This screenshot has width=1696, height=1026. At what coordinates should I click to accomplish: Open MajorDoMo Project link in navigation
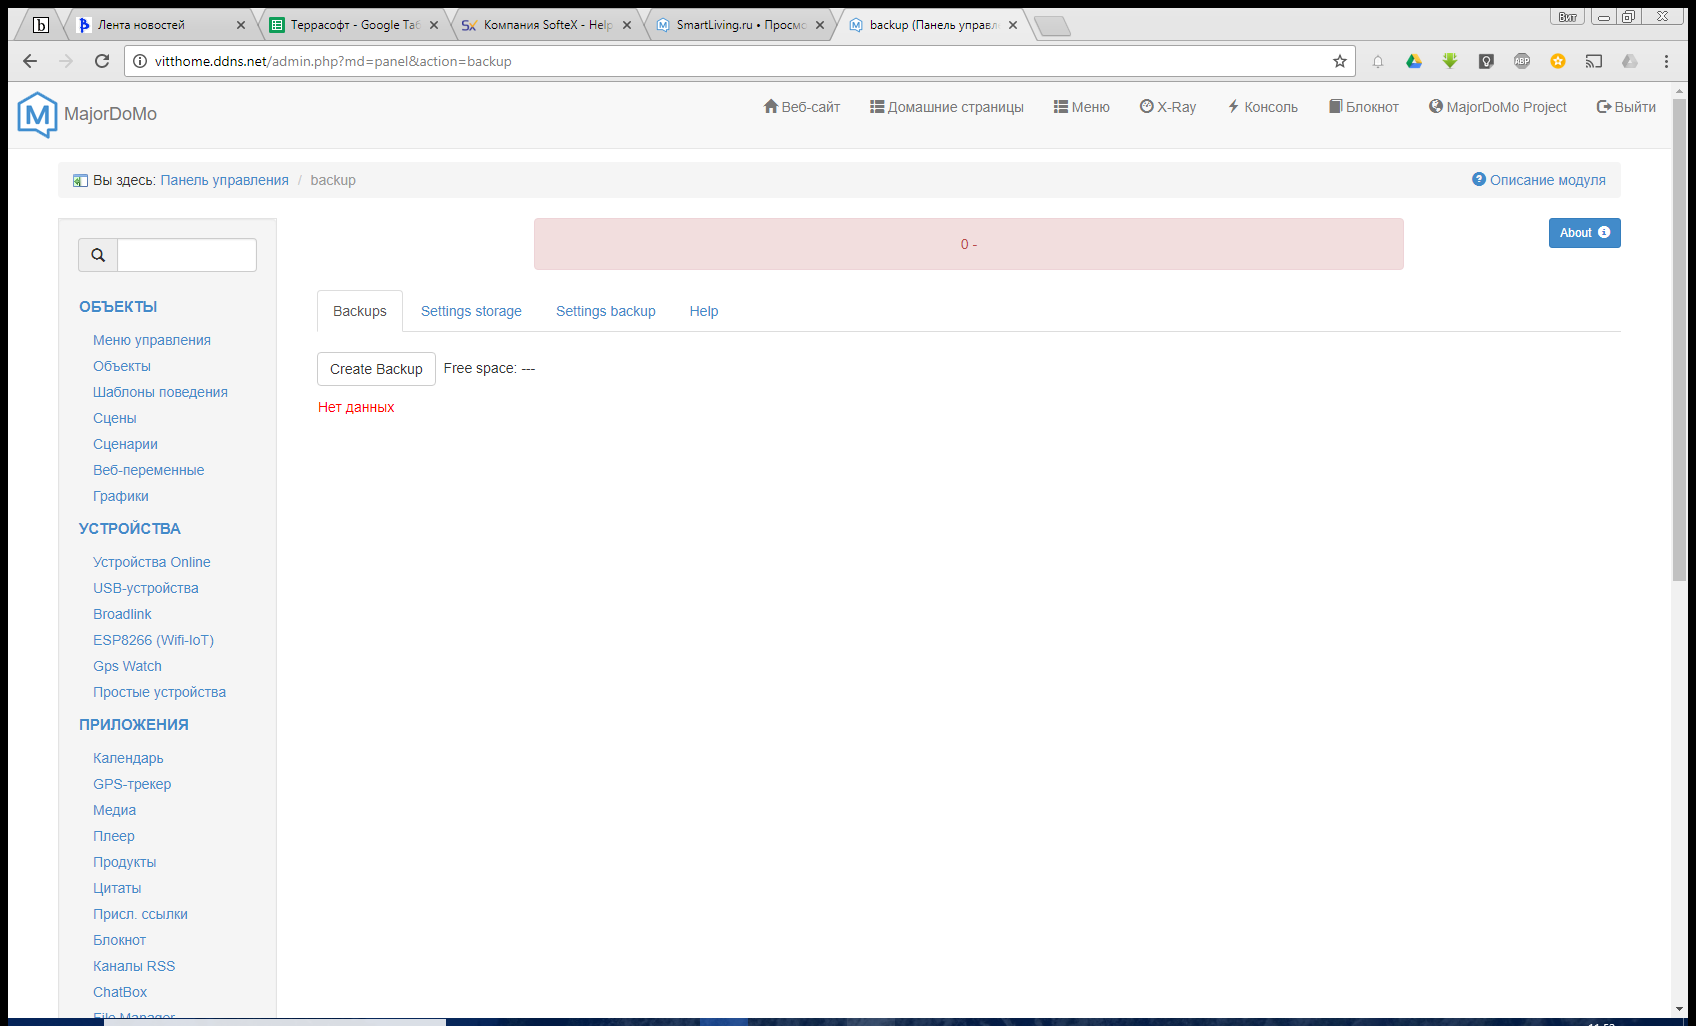(x=1498, y=107)
